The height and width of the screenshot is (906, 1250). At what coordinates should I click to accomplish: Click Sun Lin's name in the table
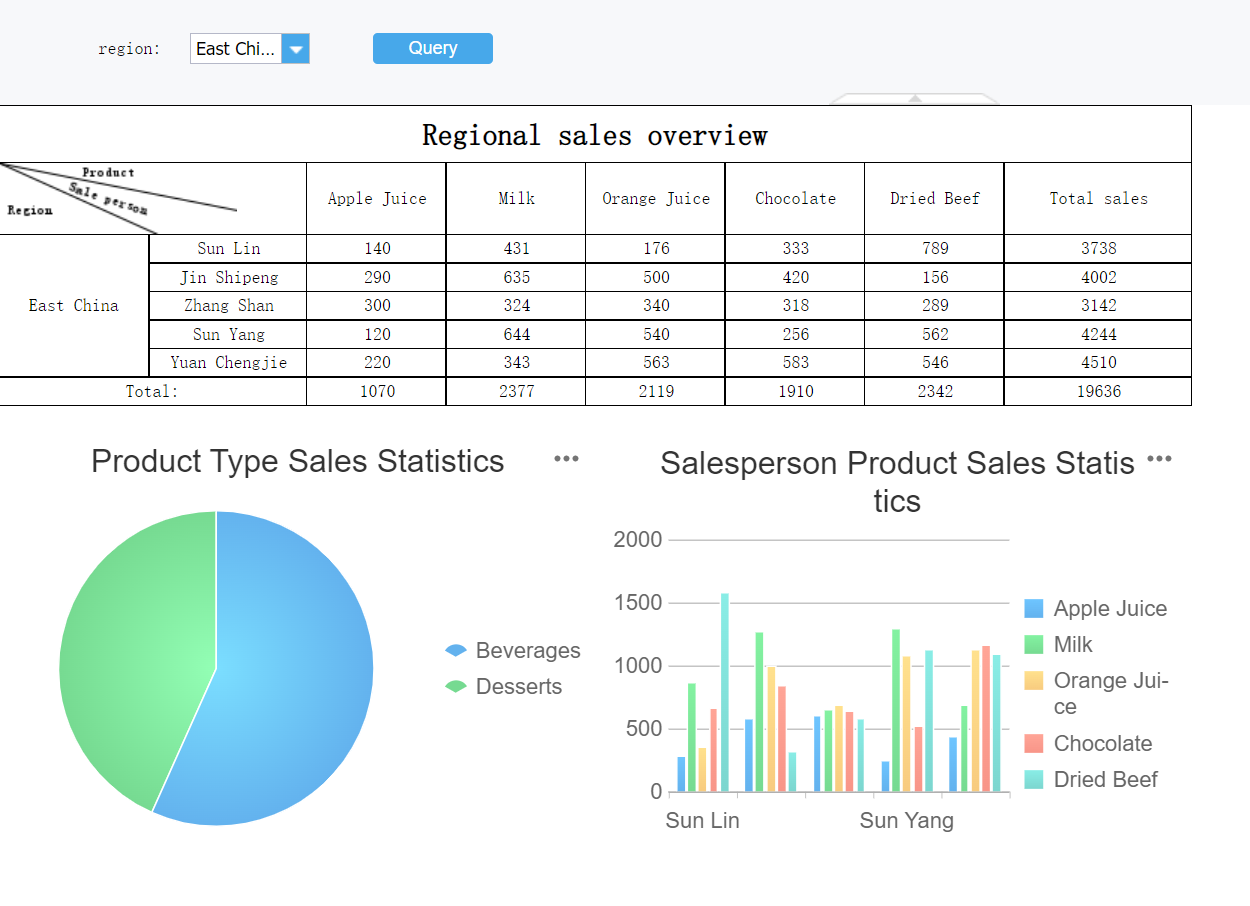(x=227, y=248)
